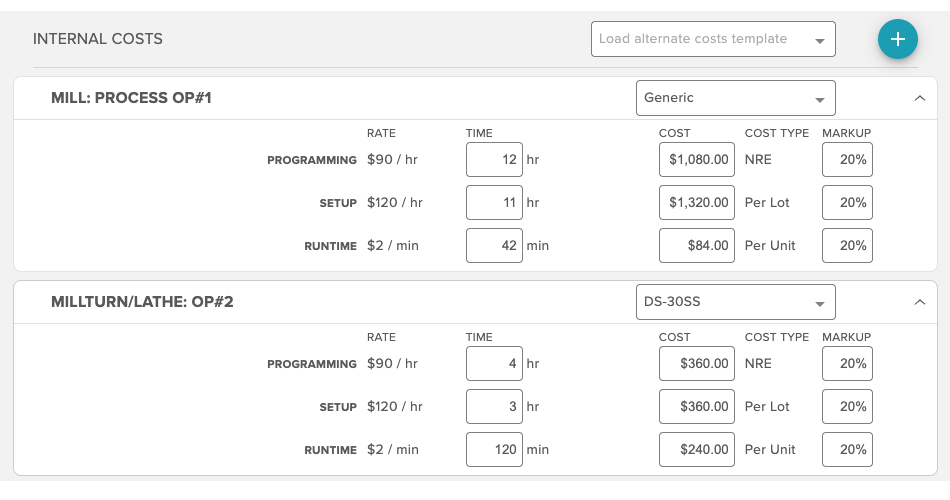Click the Lathe setup time field

pos(494,407)
